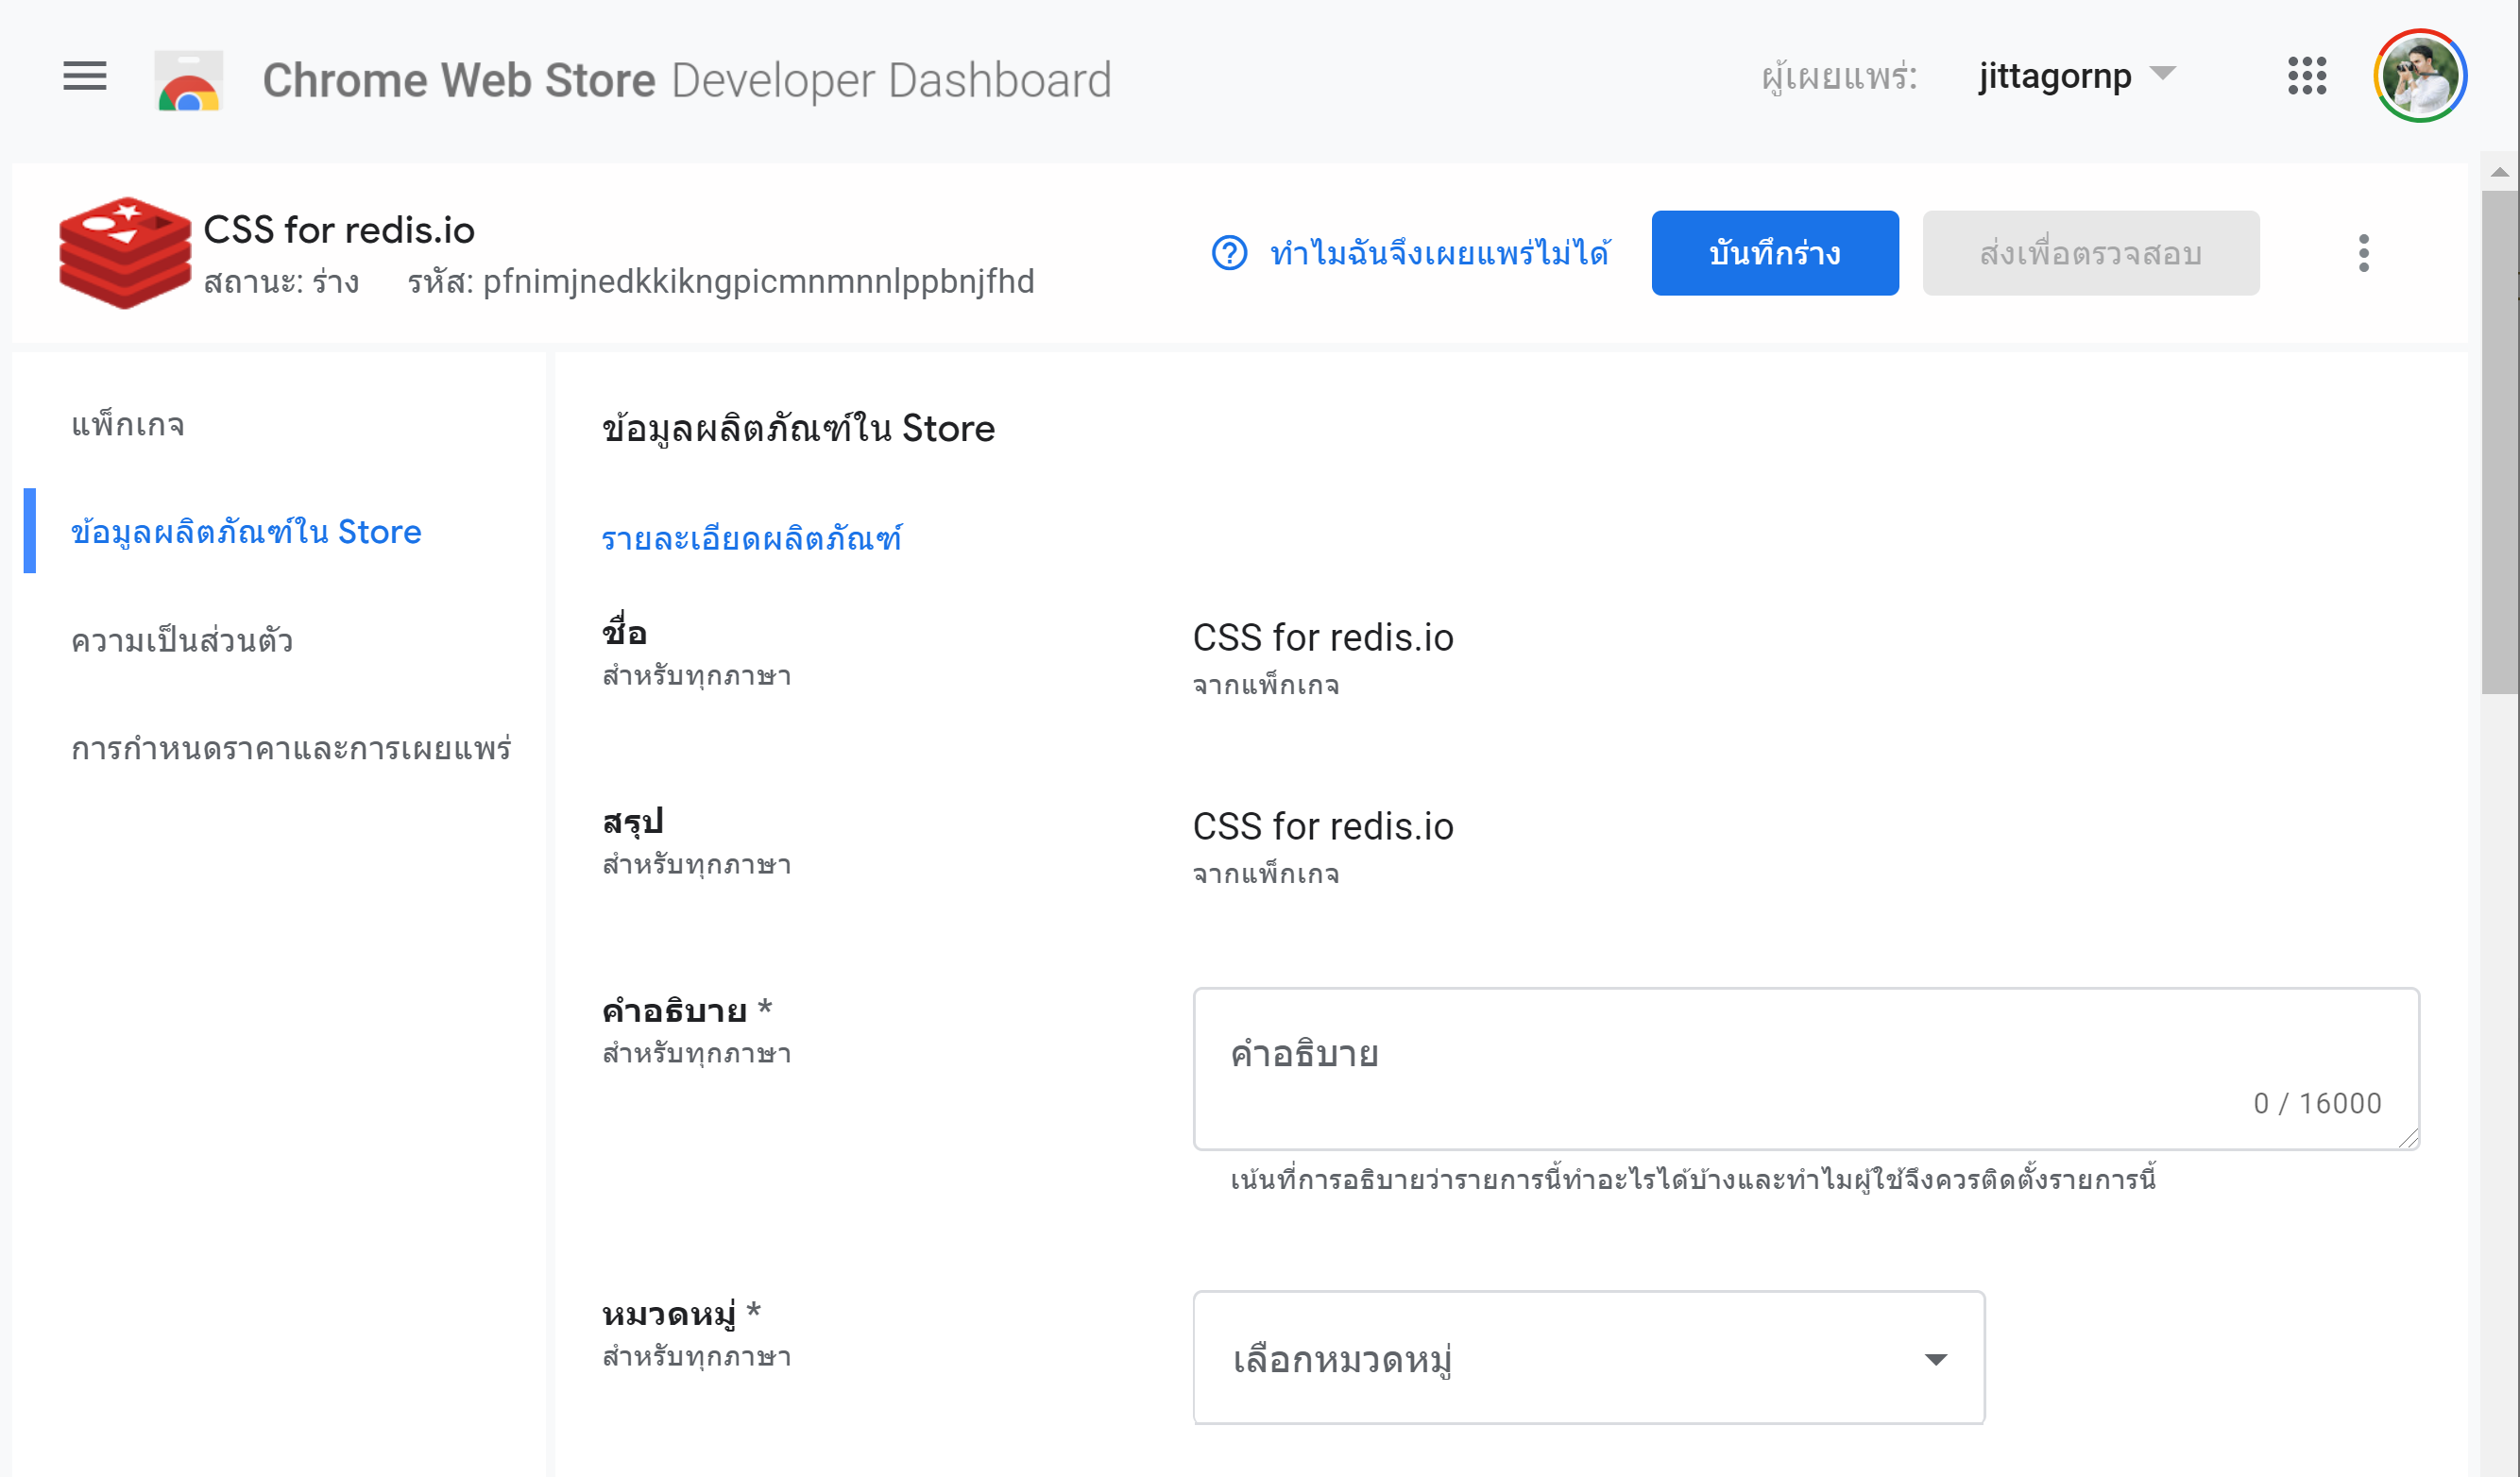
Task: Click the Chrome Web Store logo icon
Action: click(189, 80)
